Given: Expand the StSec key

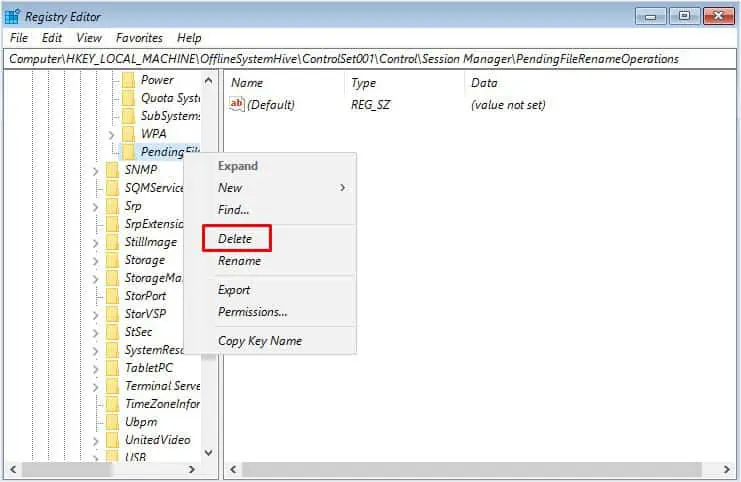Looking at the screenshot, I should click(x=95, y=333).
